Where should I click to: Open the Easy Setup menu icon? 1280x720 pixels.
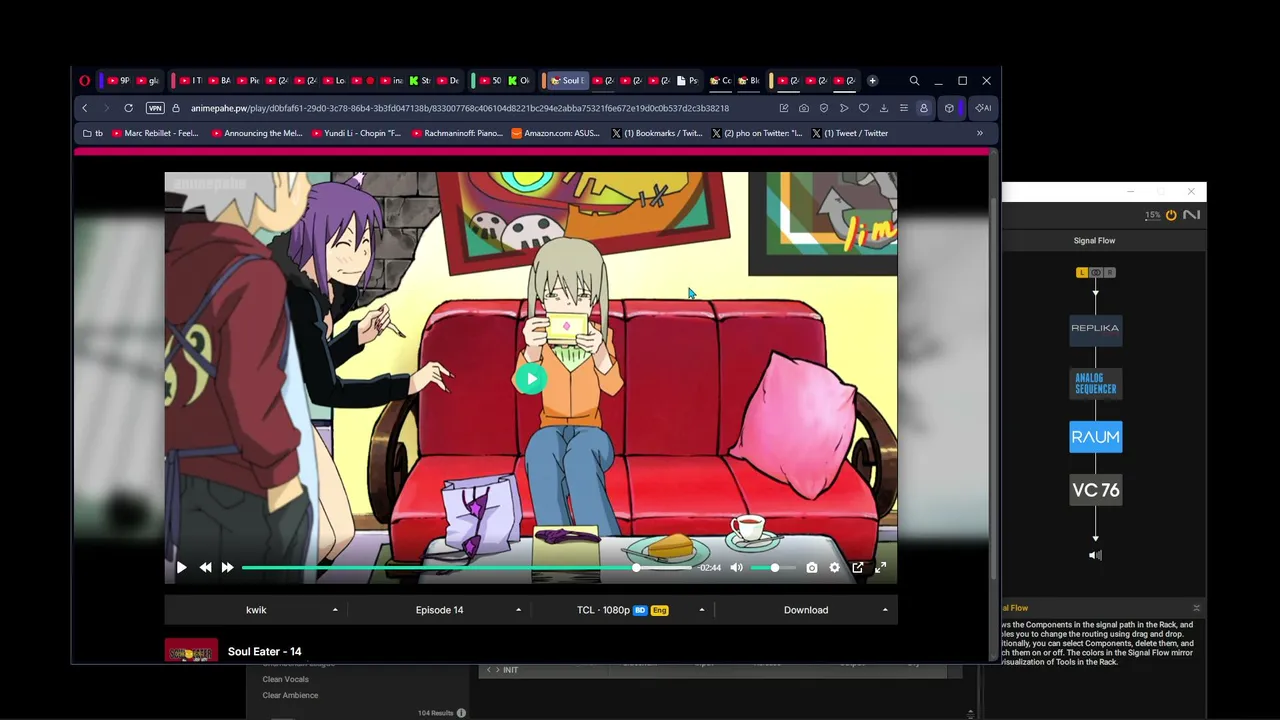pyautogui.click(x=904, y=108)
